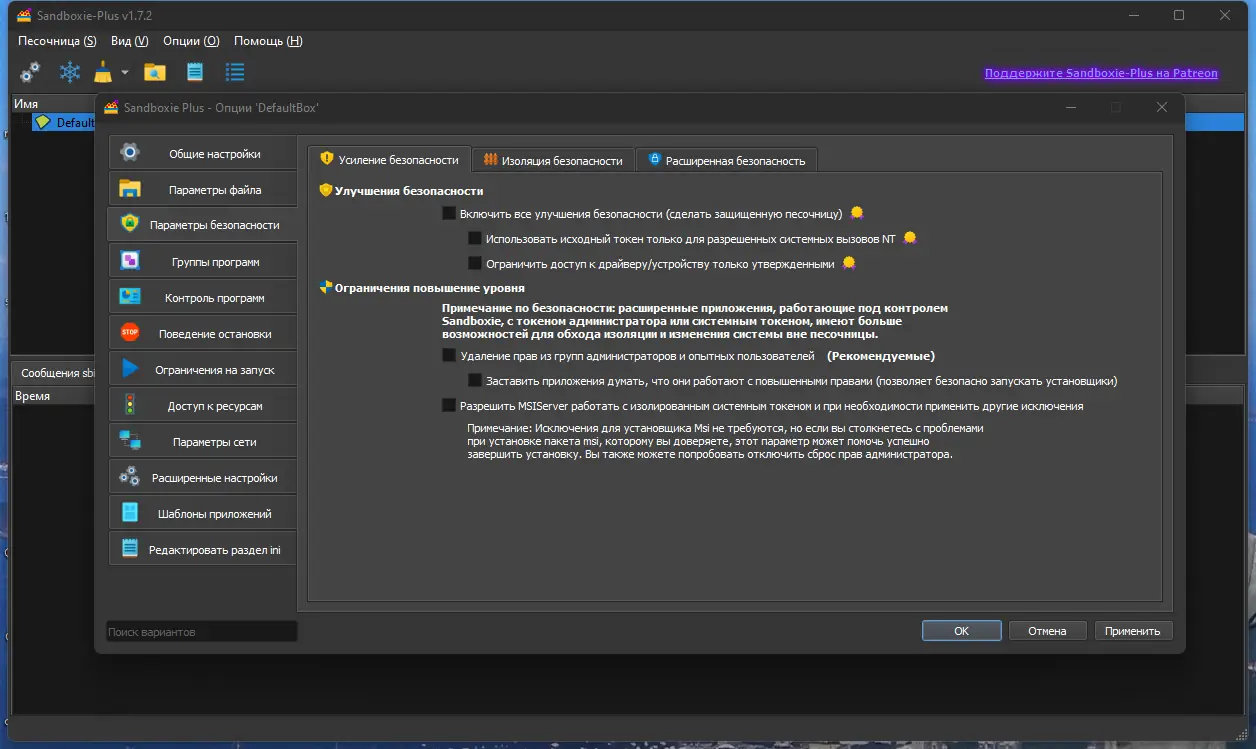Open Параметры сети via network monitors icon
The image size is (1256, 749).
[x=130, y=441]
